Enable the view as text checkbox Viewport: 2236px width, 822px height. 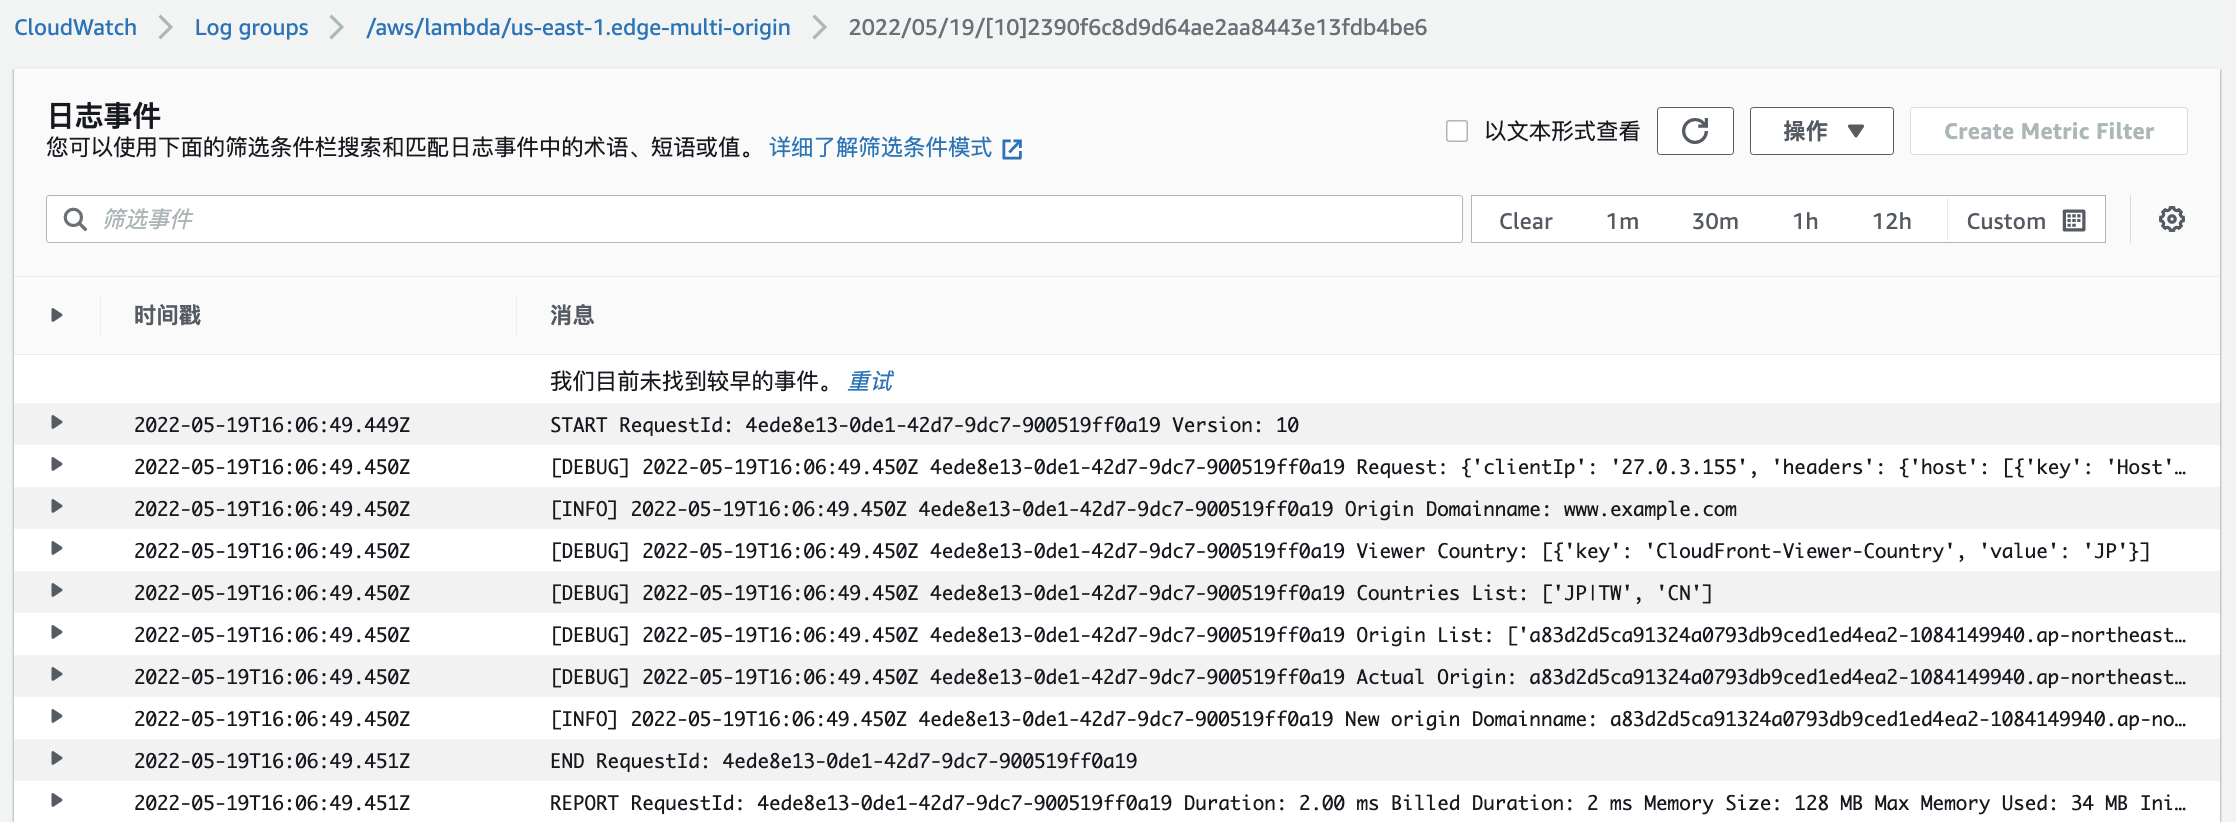[x=1457, y=131]
